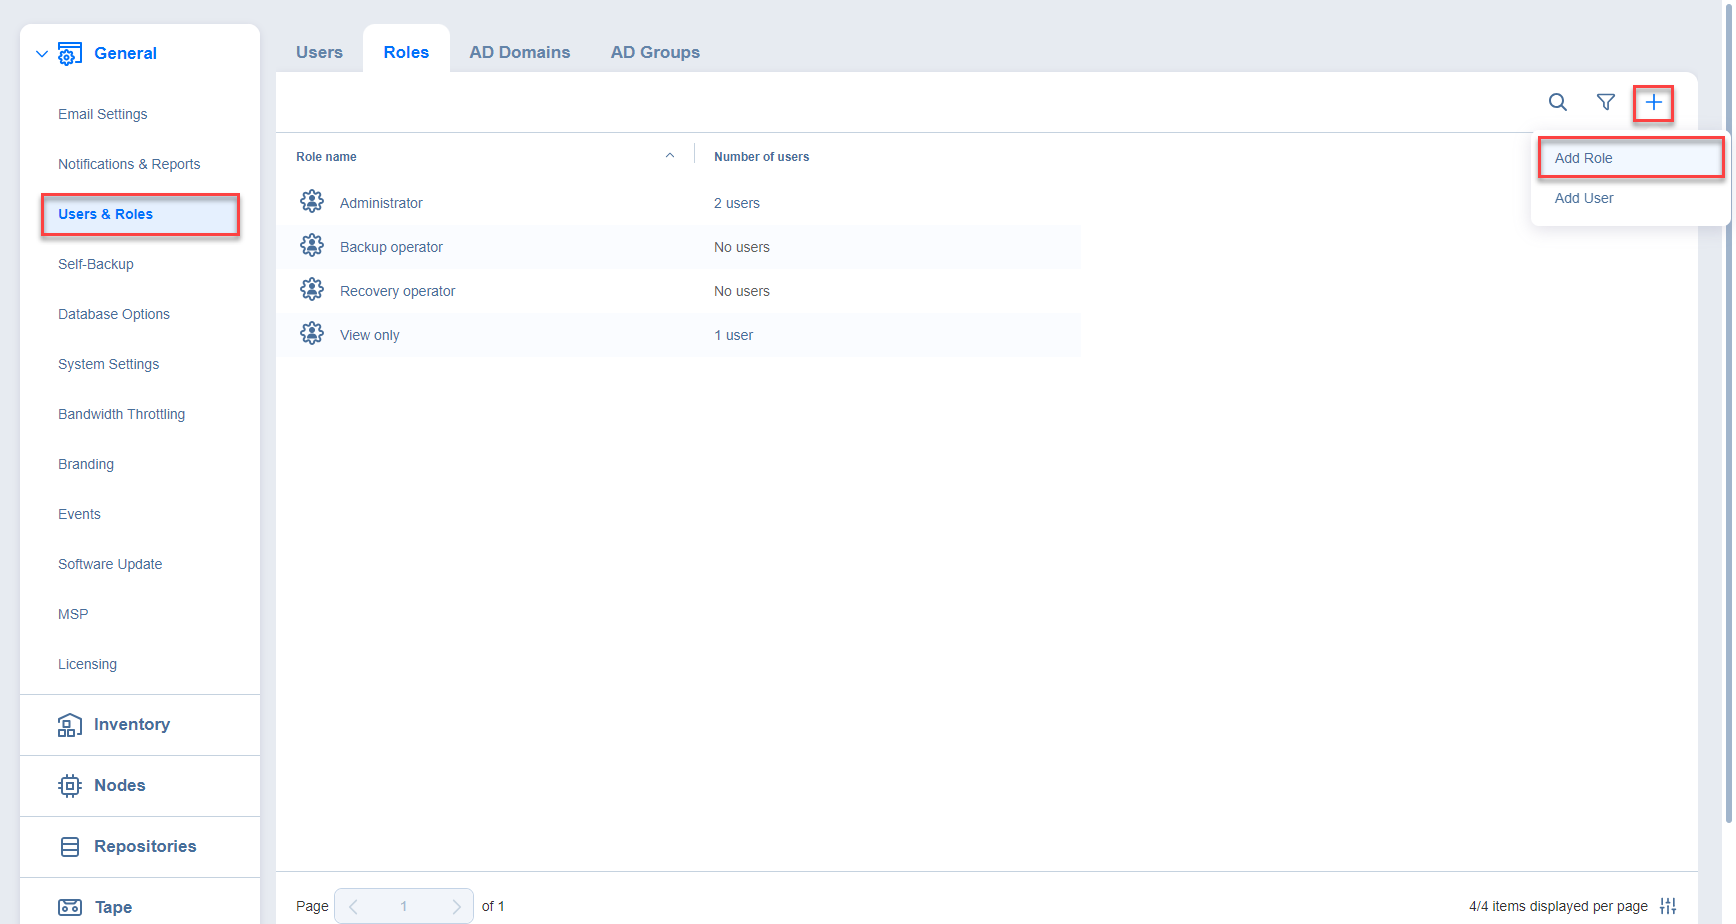Click the plus add icon

click(x=1653, y=102)
